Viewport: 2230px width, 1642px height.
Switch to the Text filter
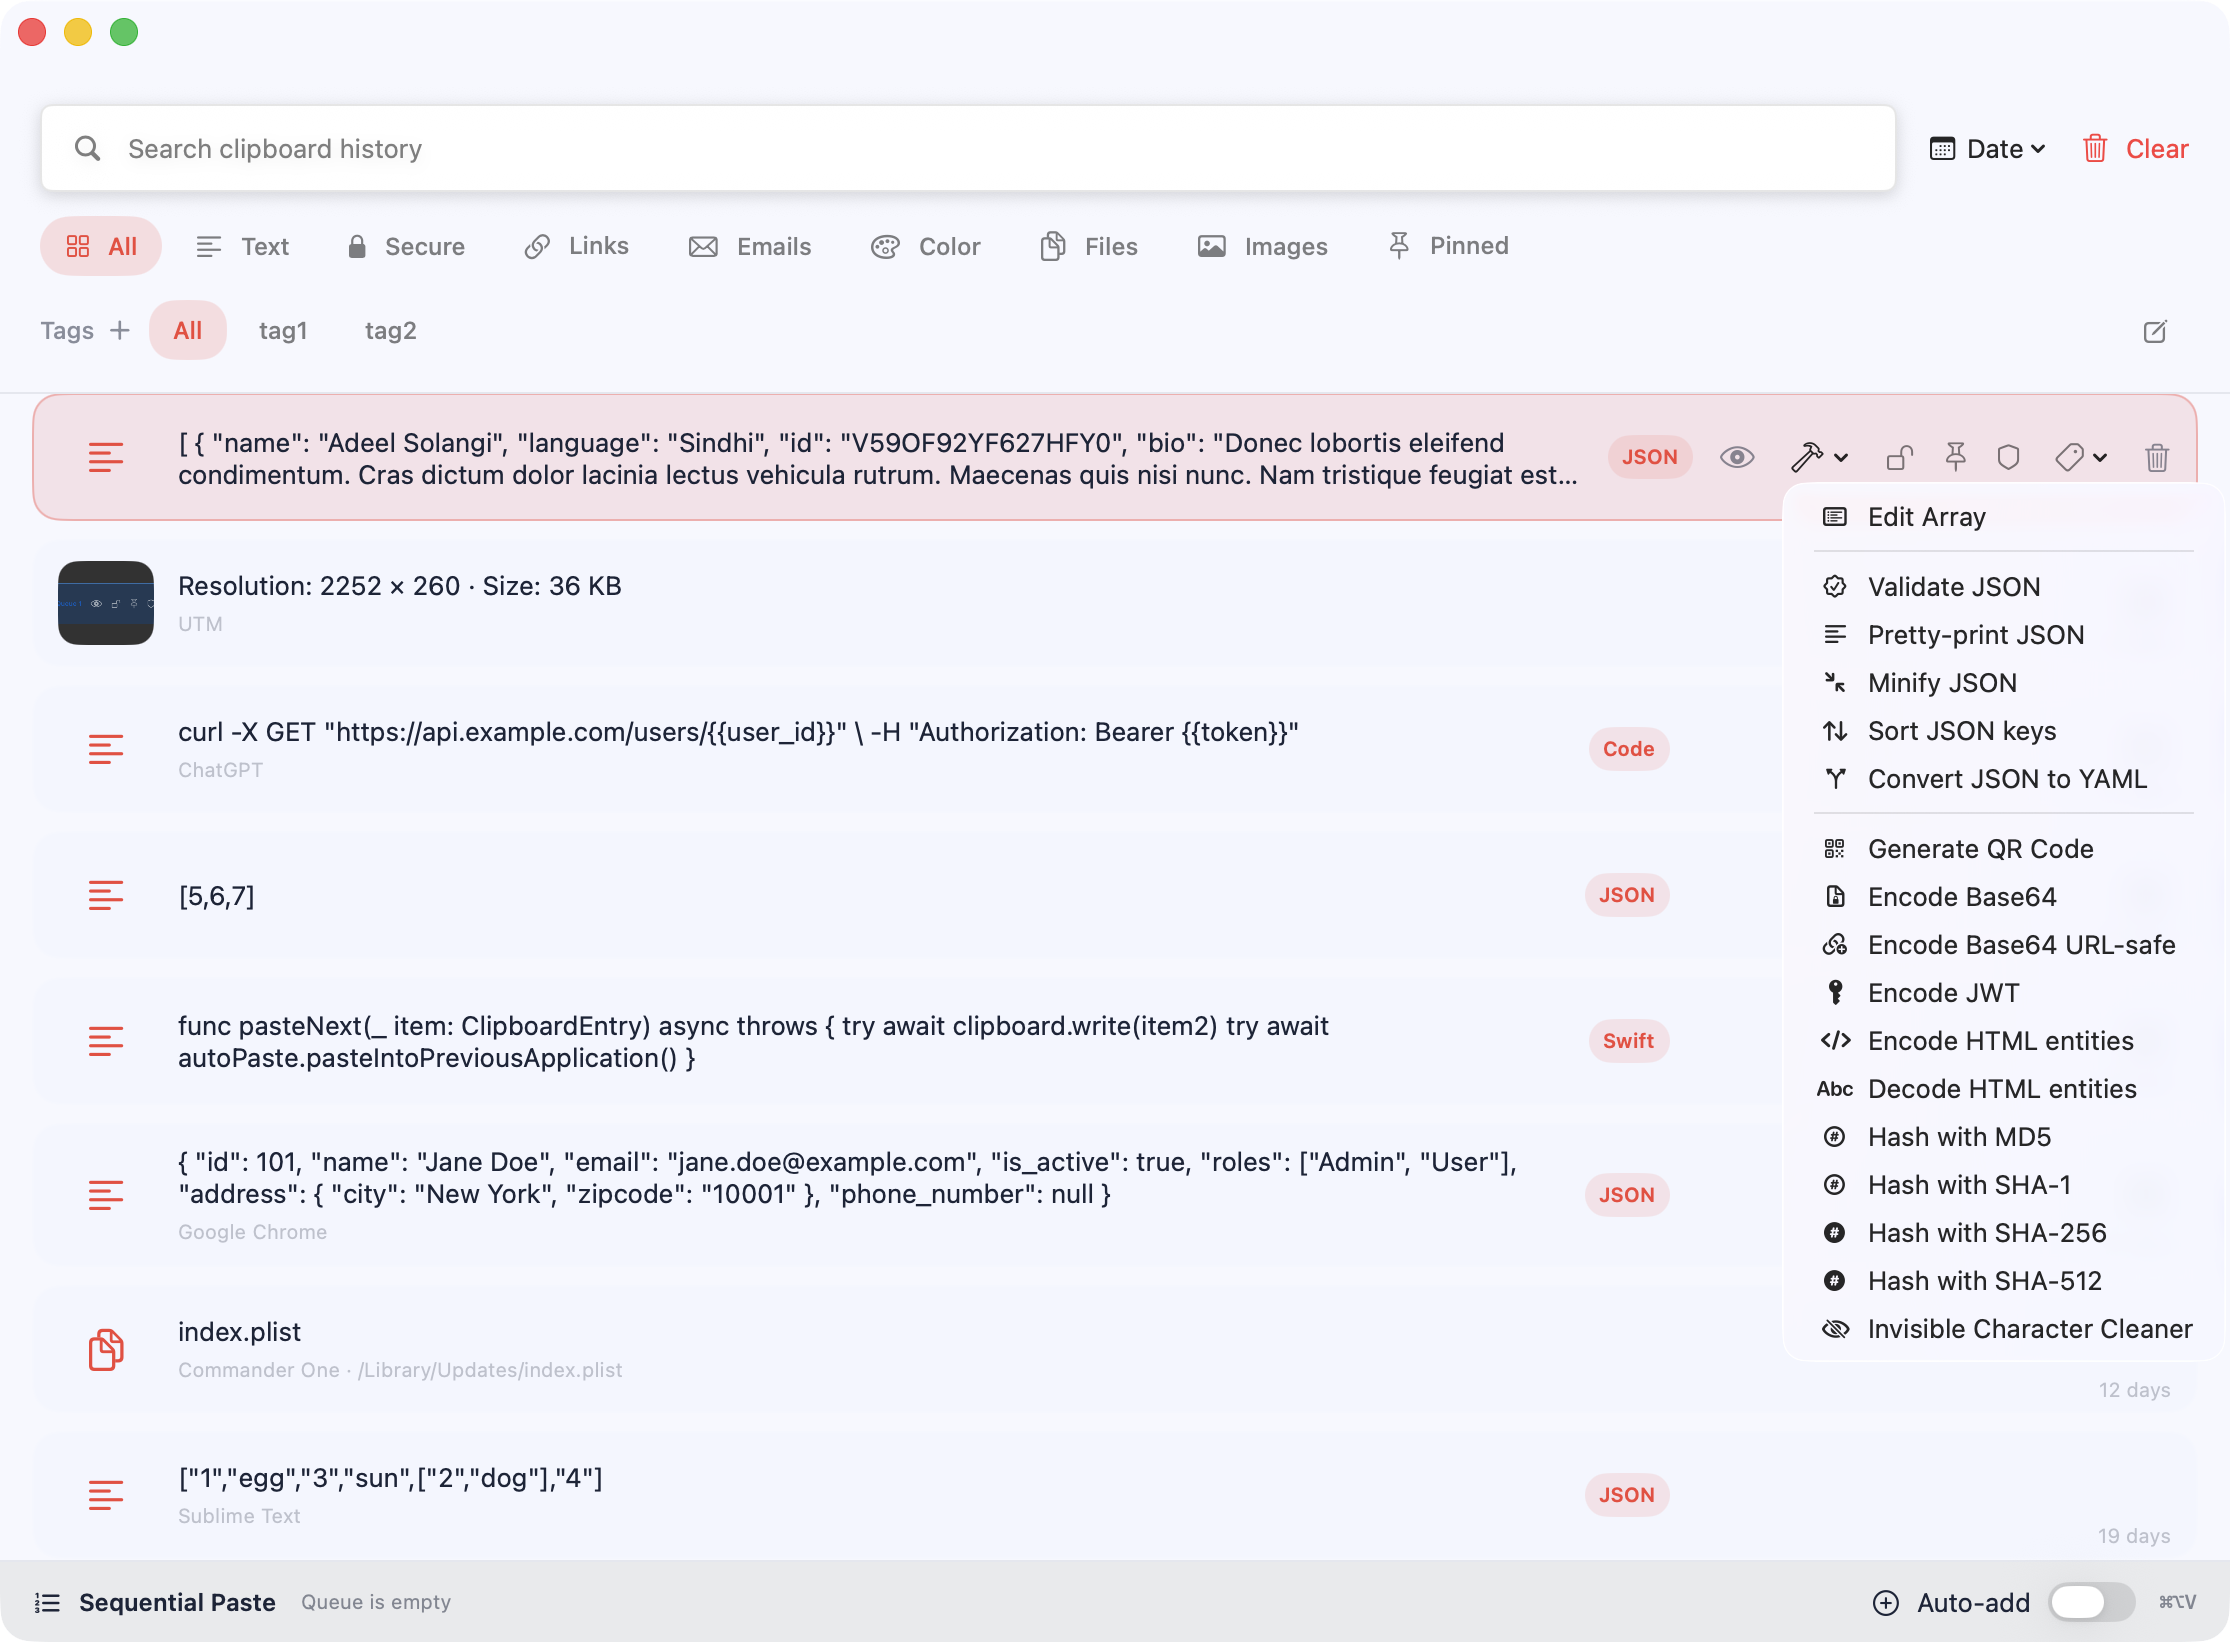243,246
